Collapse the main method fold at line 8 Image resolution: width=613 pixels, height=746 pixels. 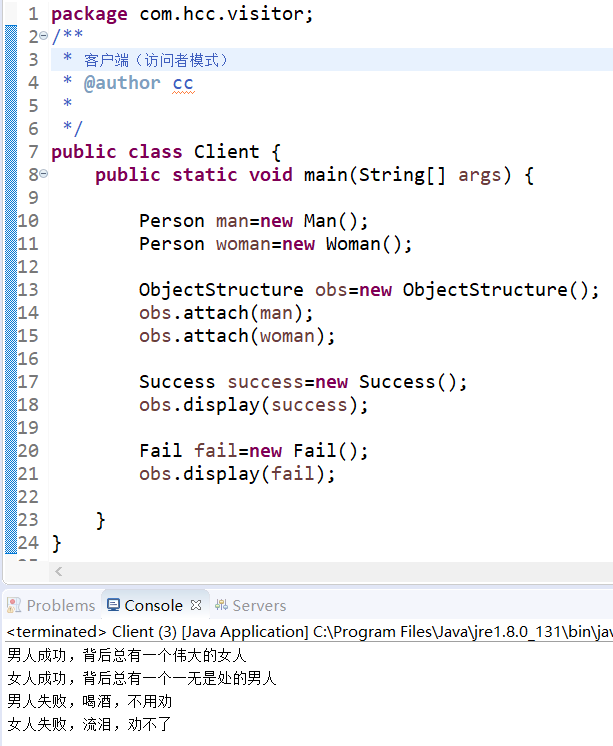point(43,174)
